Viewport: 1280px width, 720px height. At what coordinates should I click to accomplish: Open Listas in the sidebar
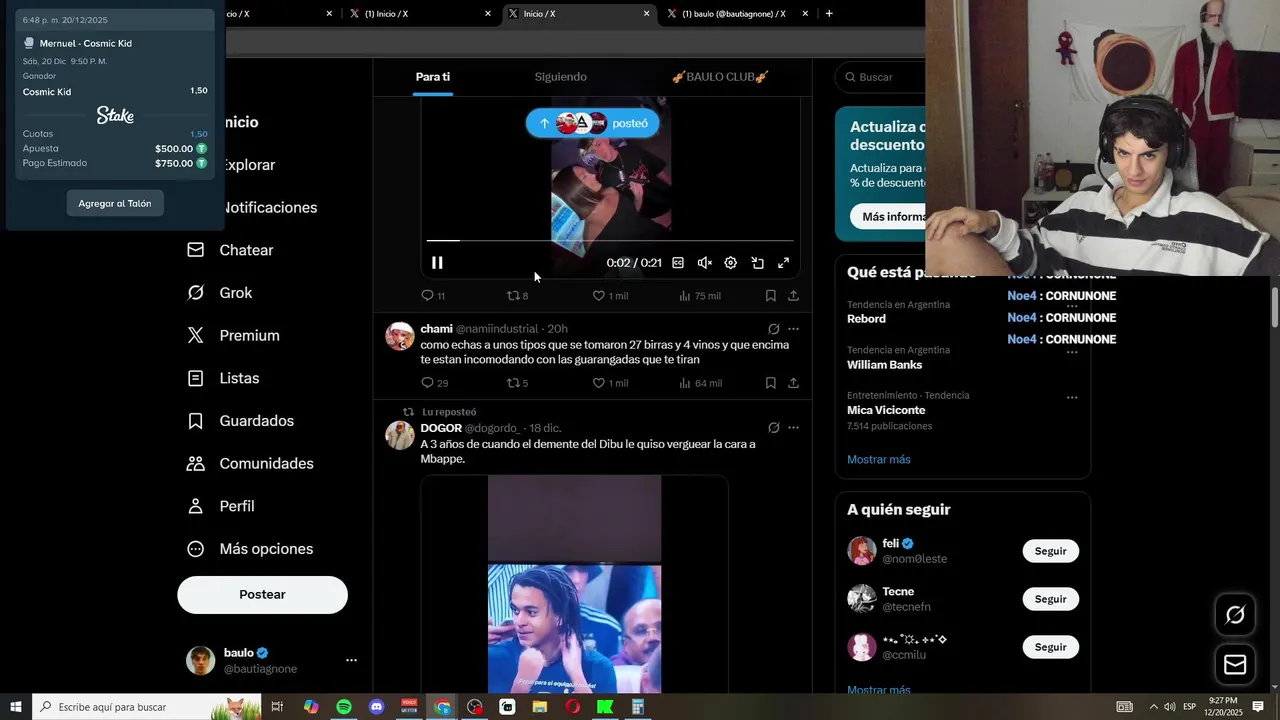coord(224,378)
